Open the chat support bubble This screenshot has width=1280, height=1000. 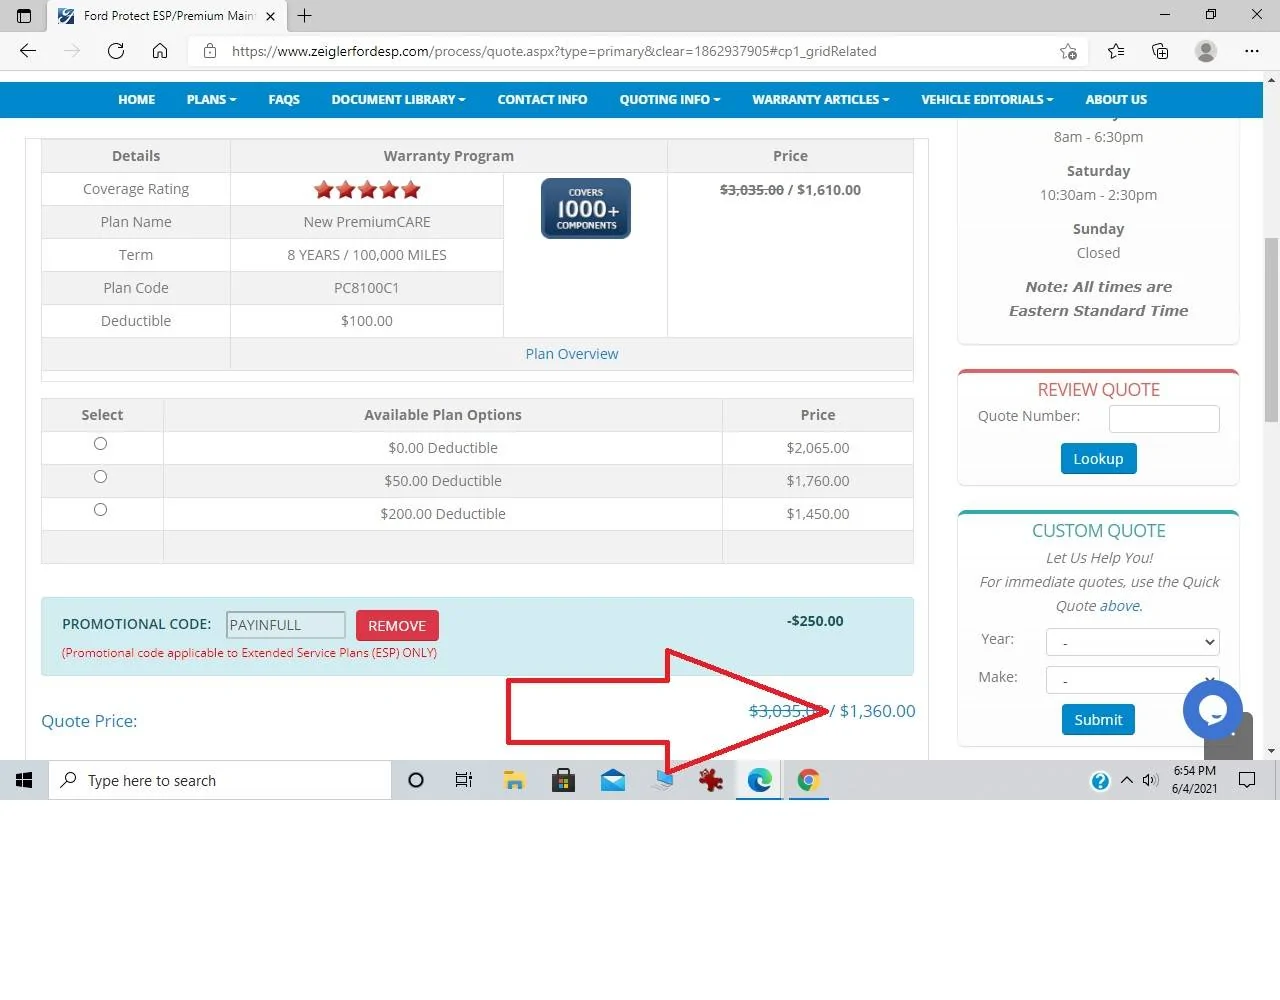[x=1212, y=710]
